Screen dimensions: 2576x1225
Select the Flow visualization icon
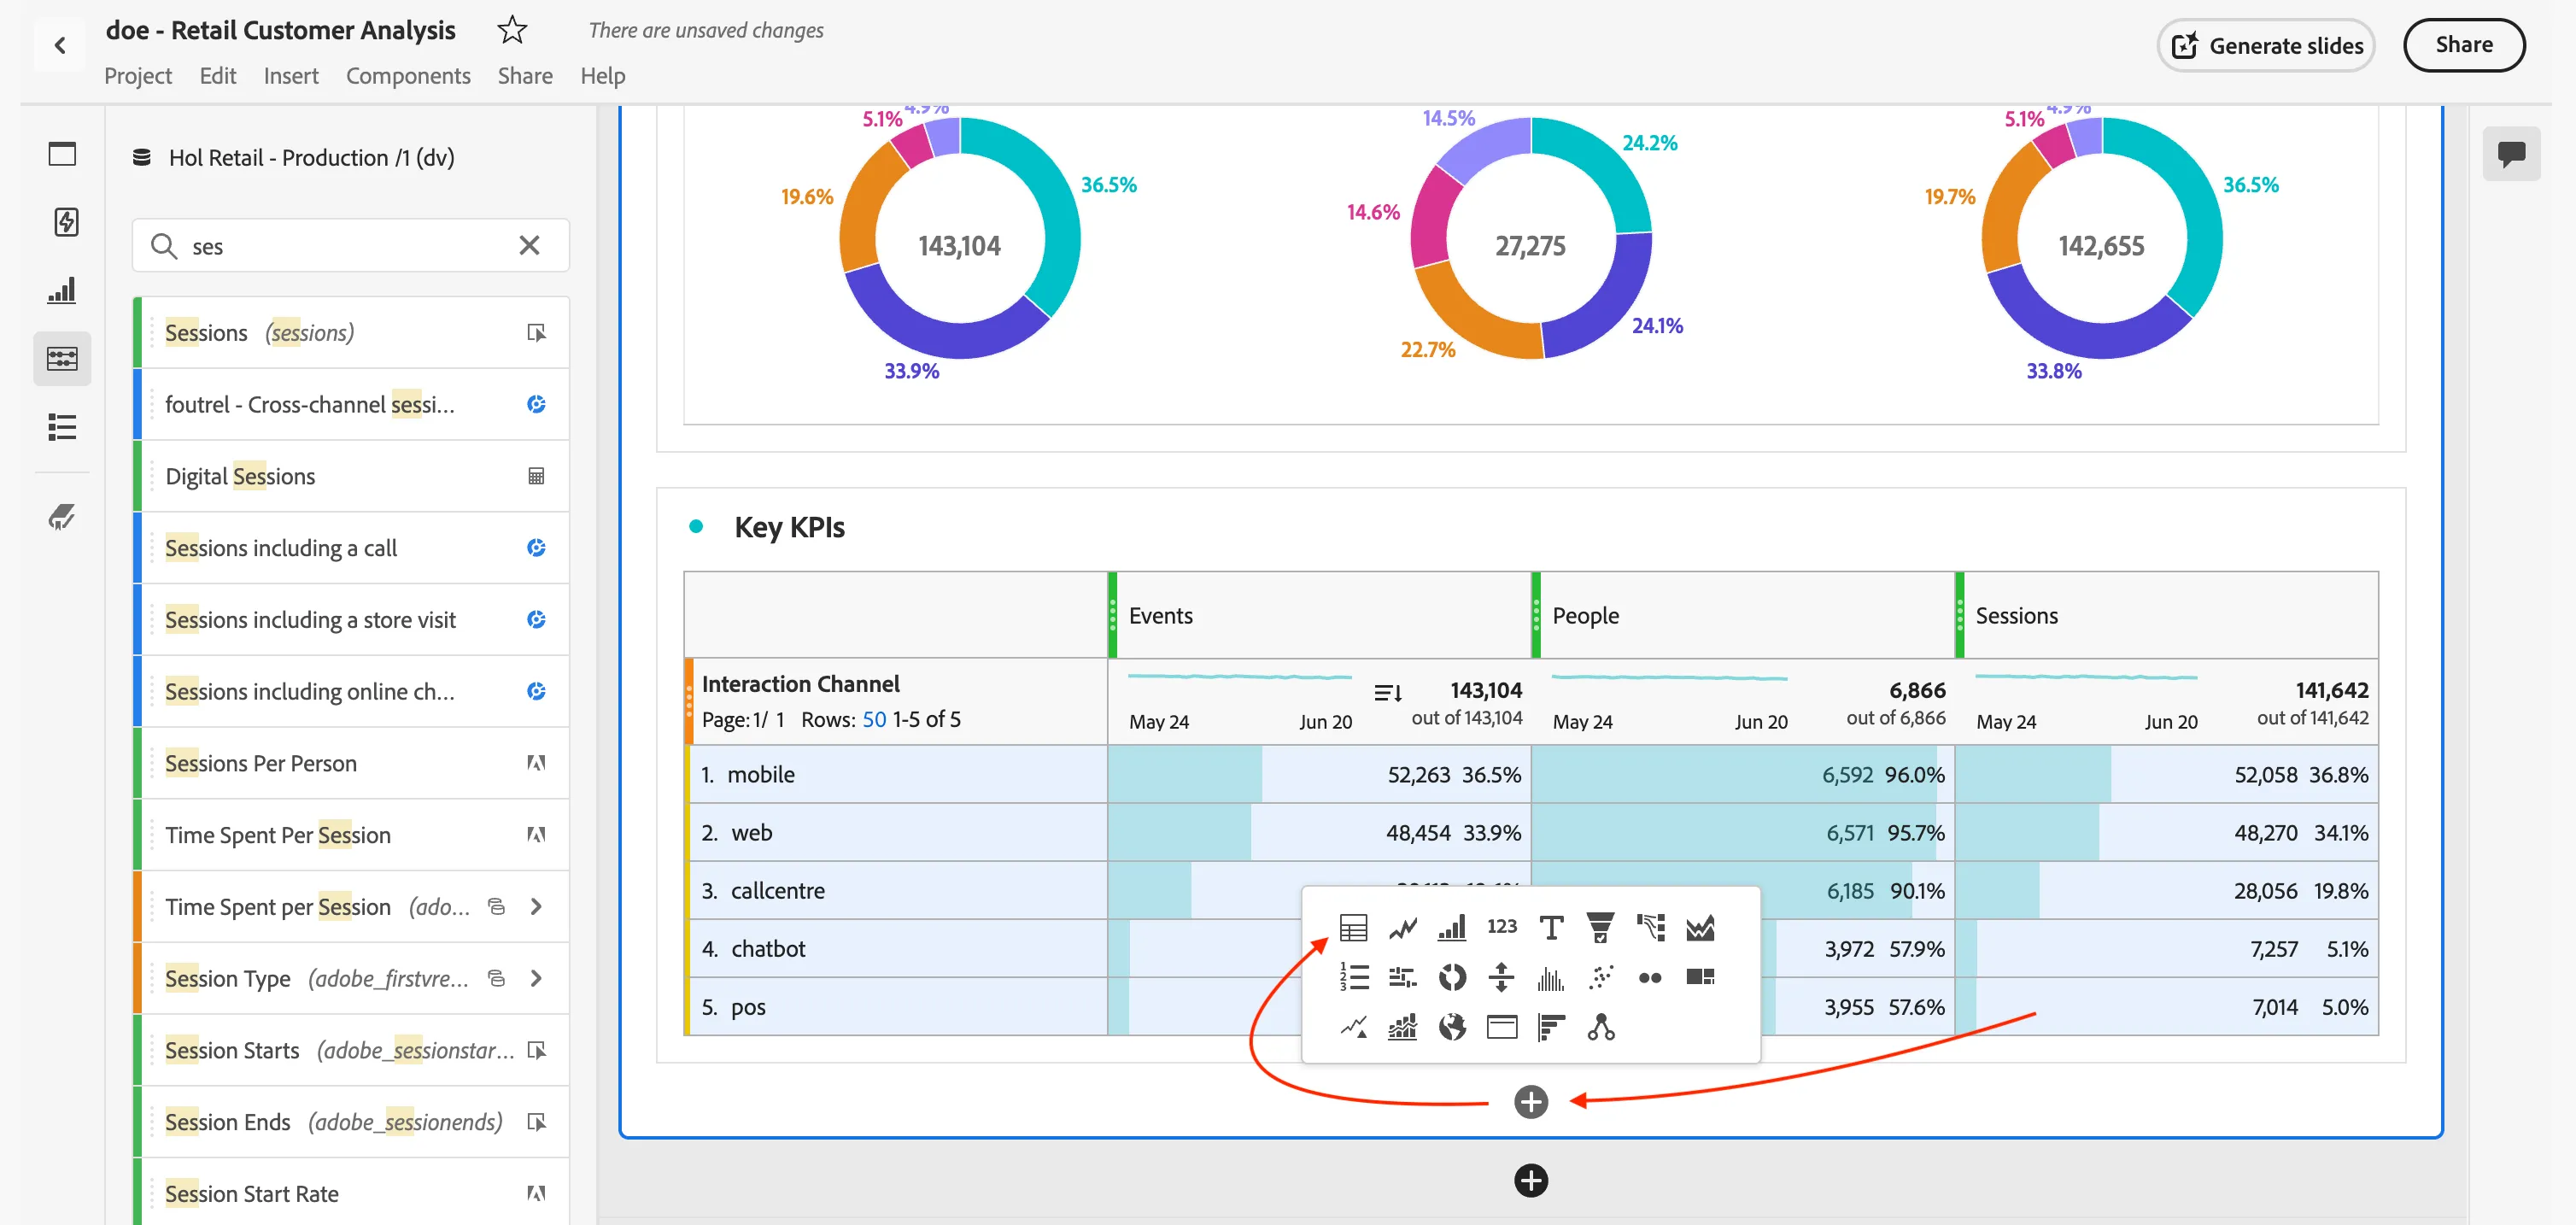coord(1650,928)
